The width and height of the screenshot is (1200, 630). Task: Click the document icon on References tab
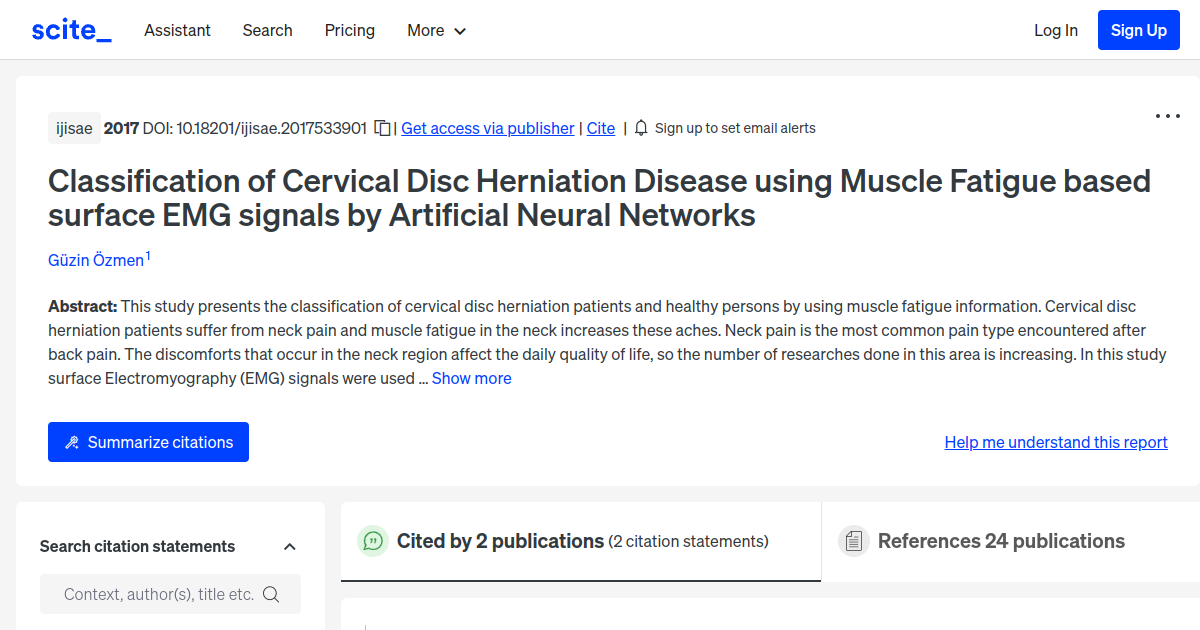point(854,540)
